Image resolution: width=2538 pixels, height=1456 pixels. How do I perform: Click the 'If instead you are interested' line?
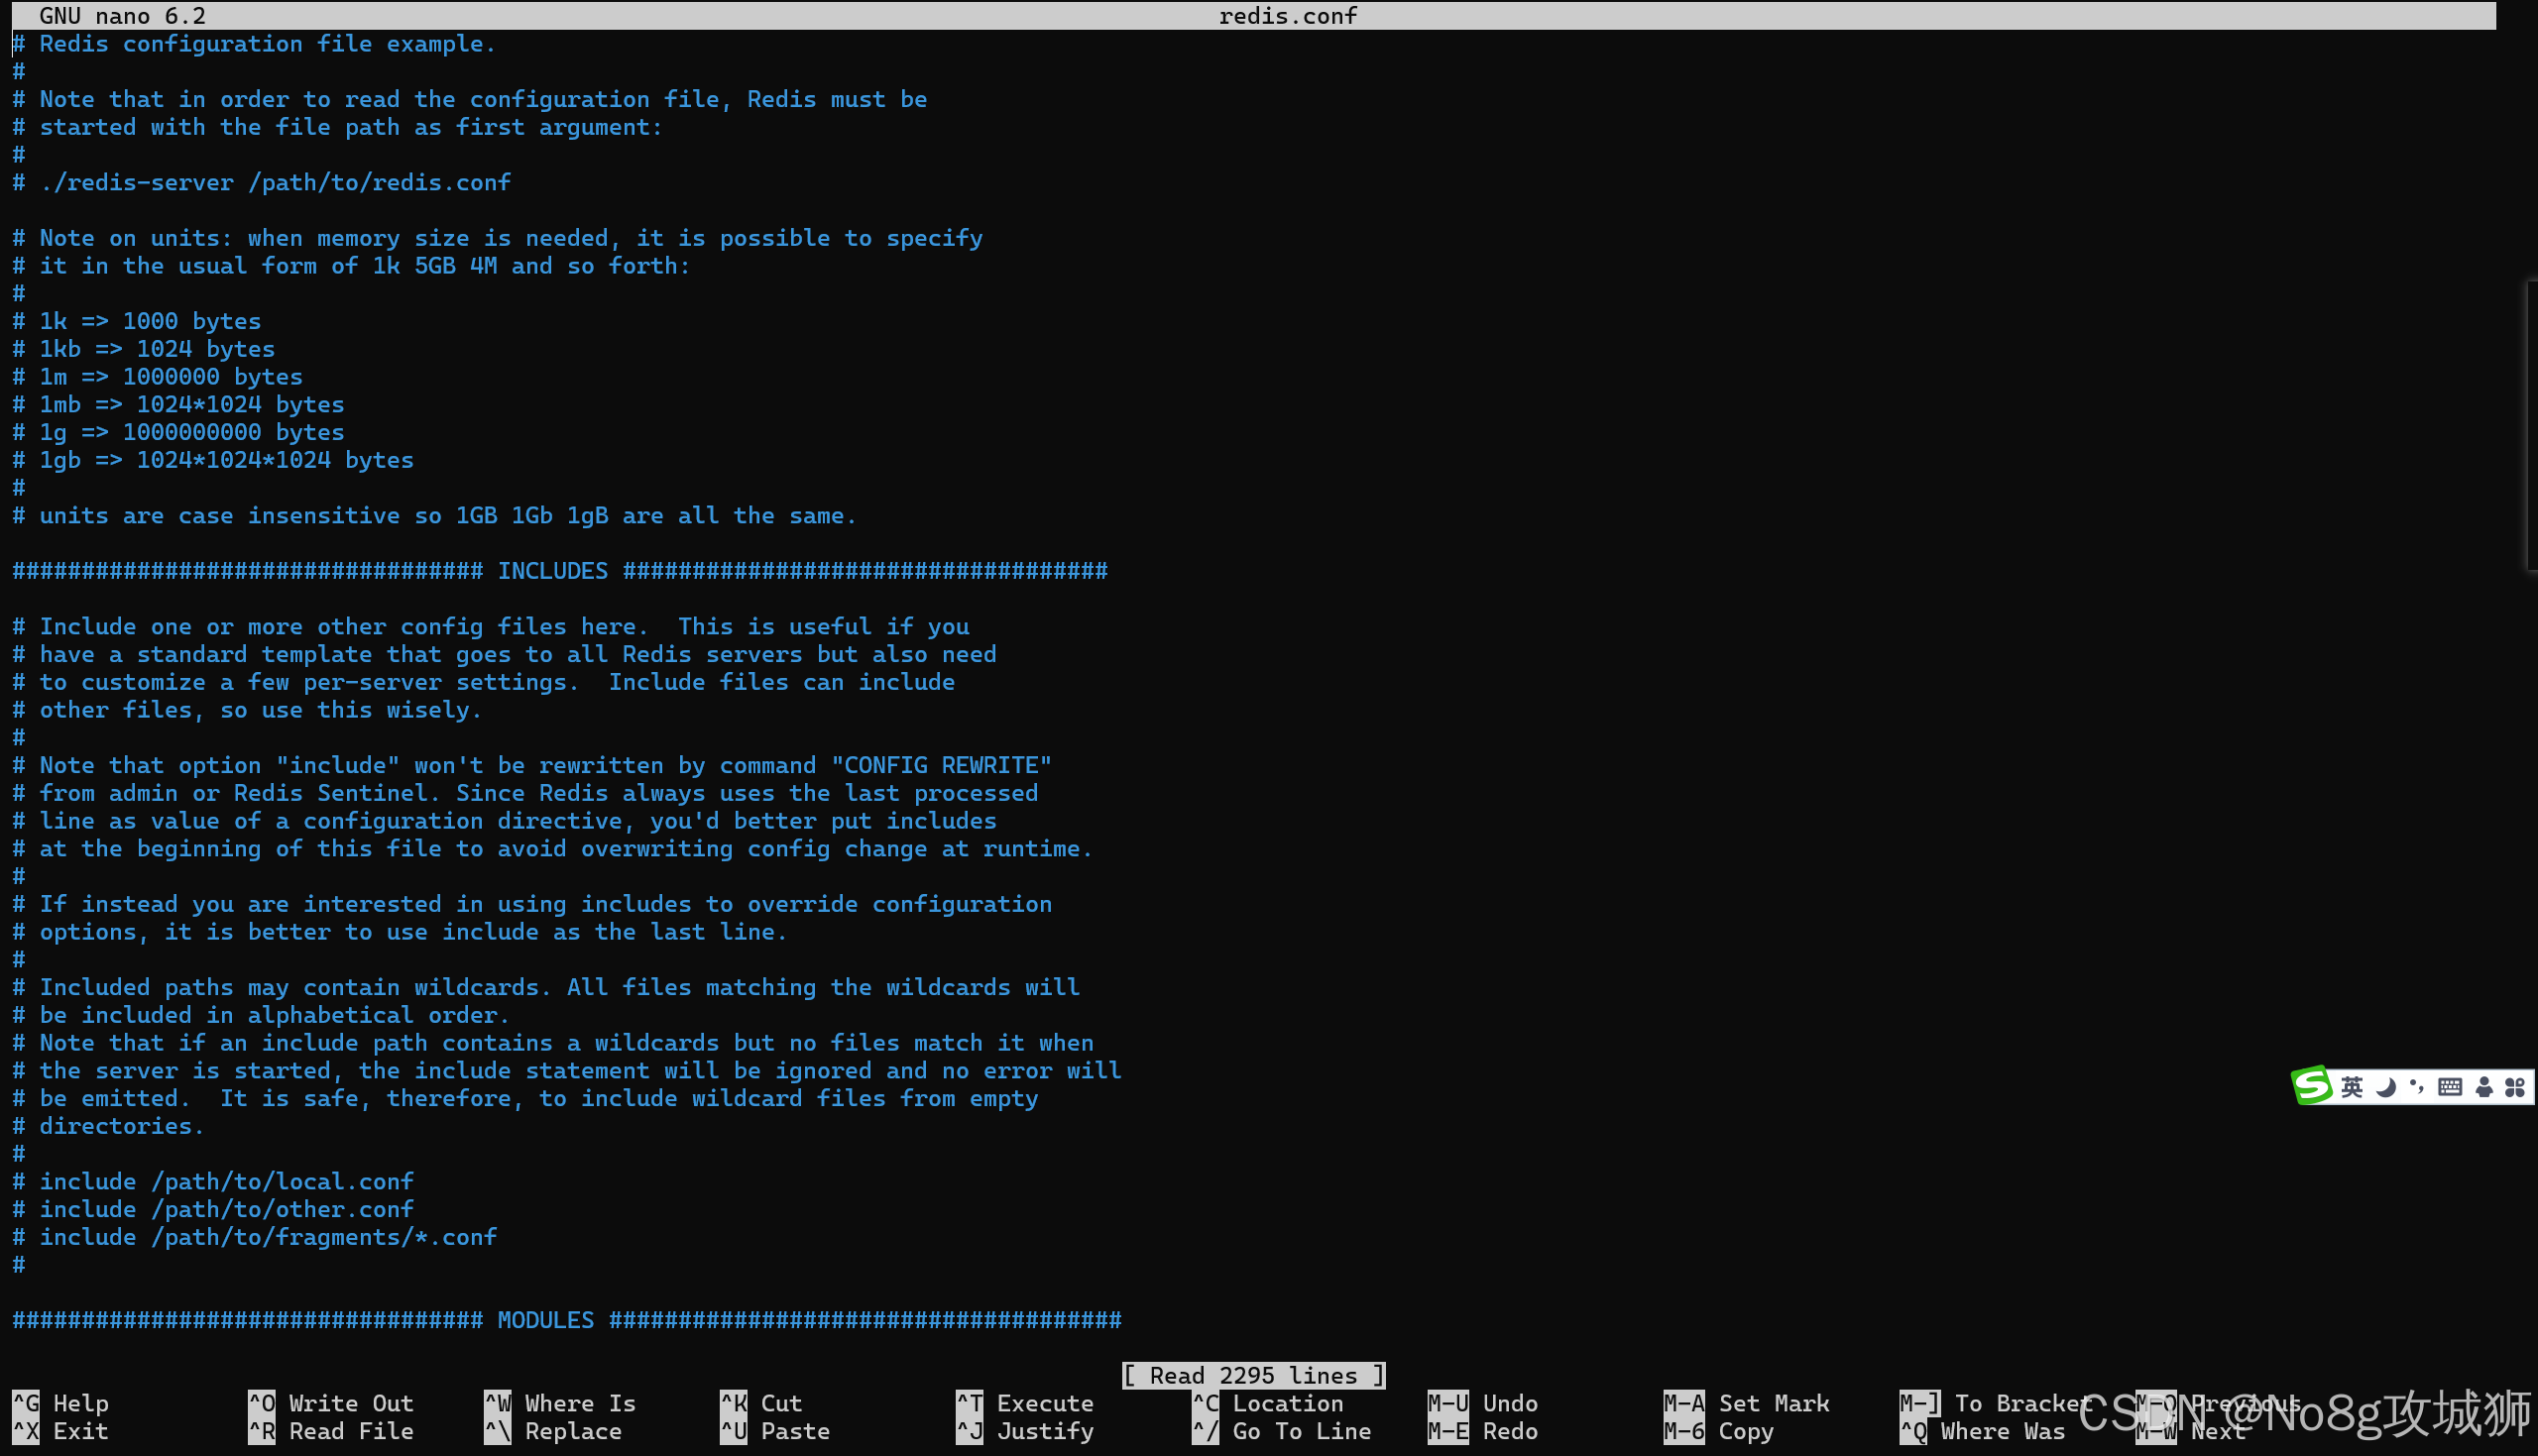(532, 904)
